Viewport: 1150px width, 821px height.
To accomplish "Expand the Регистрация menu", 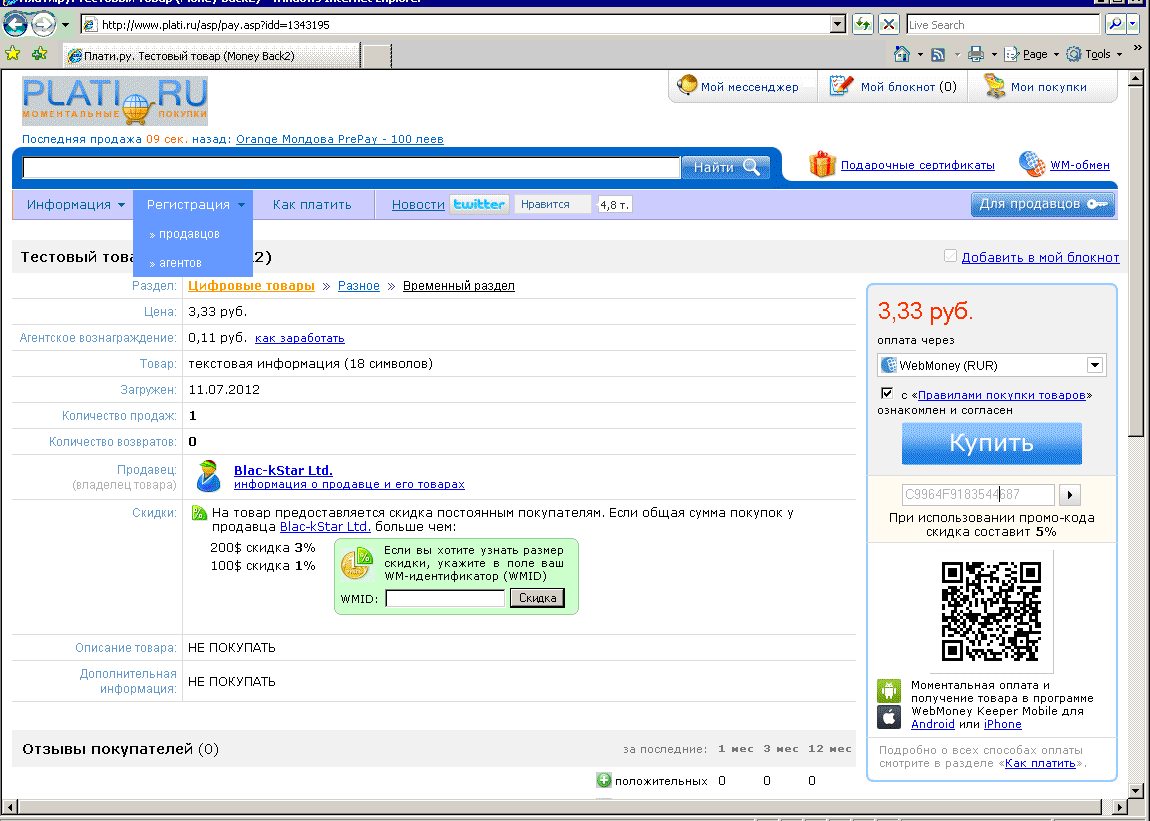I will [194, 205].
